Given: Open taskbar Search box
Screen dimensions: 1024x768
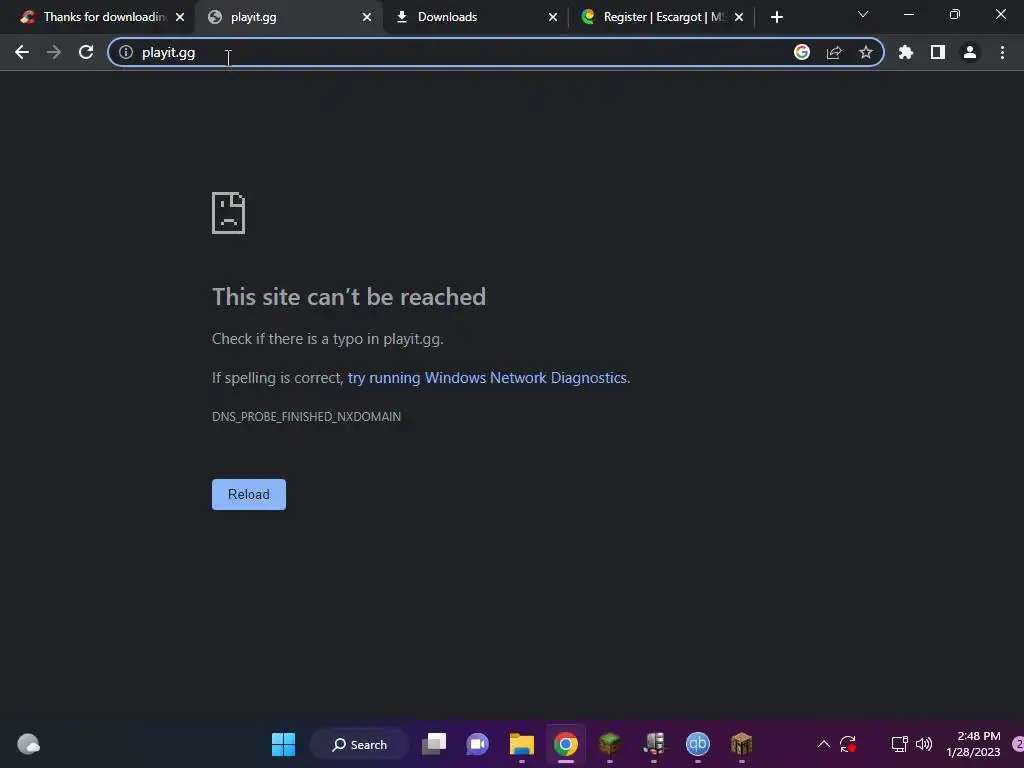Looking at the screenshot, I should (360, 744).
